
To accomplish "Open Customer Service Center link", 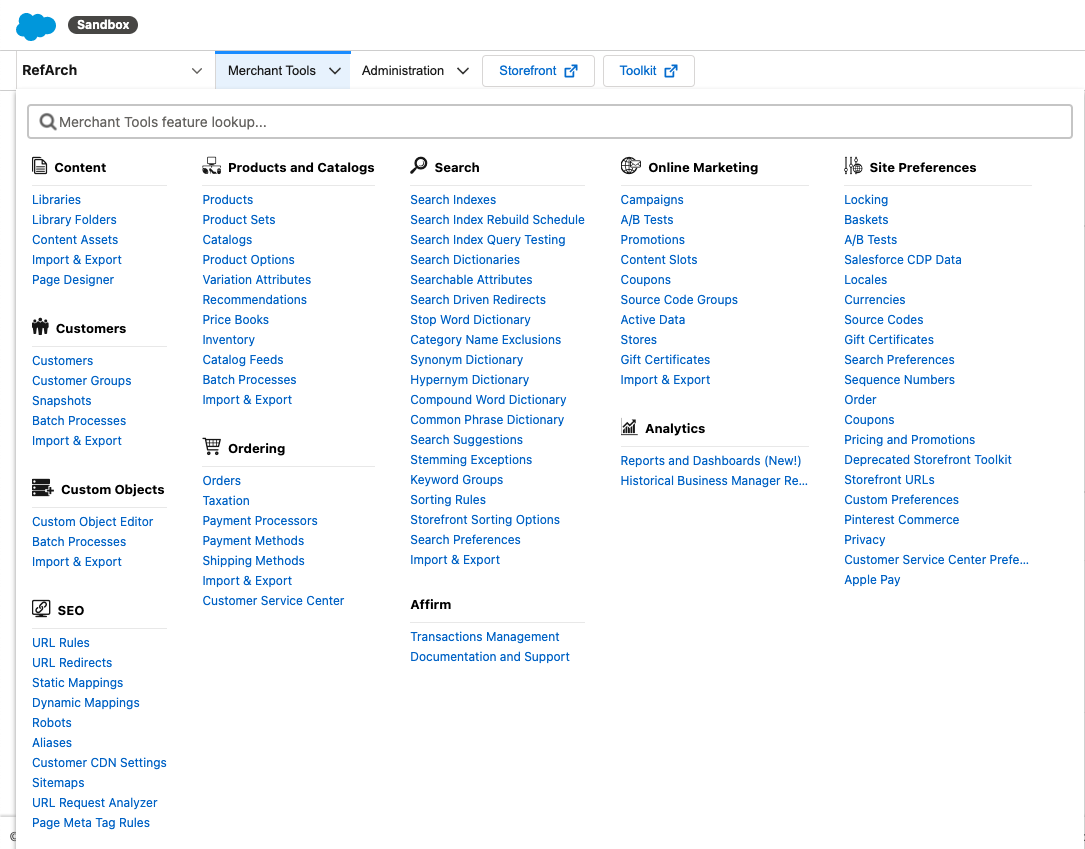I will (x=273, y=601).
